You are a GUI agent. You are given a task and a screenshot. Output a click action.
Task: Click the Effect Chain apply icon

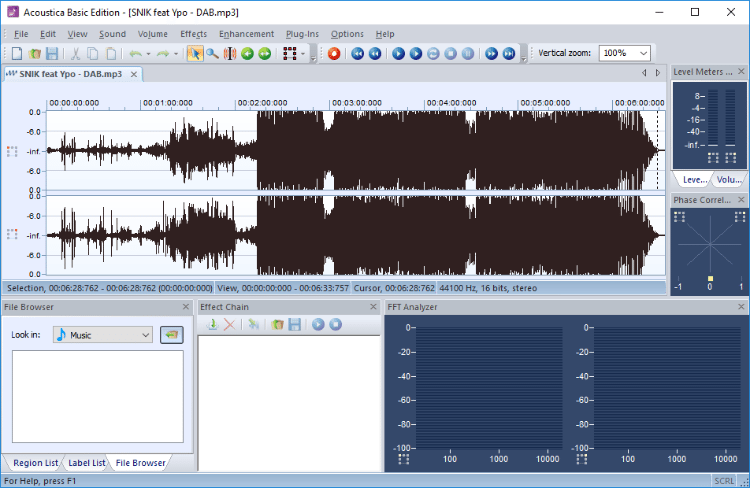tap(254, 324)
